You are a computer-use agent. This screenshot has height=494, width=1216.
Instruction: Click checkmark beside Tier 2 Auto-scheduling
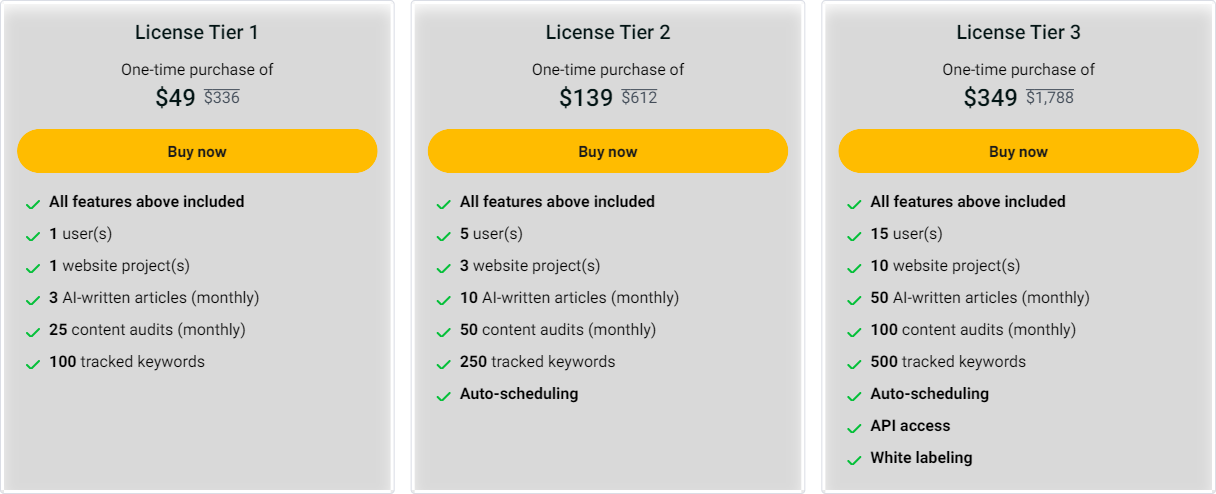pos(444,397)
